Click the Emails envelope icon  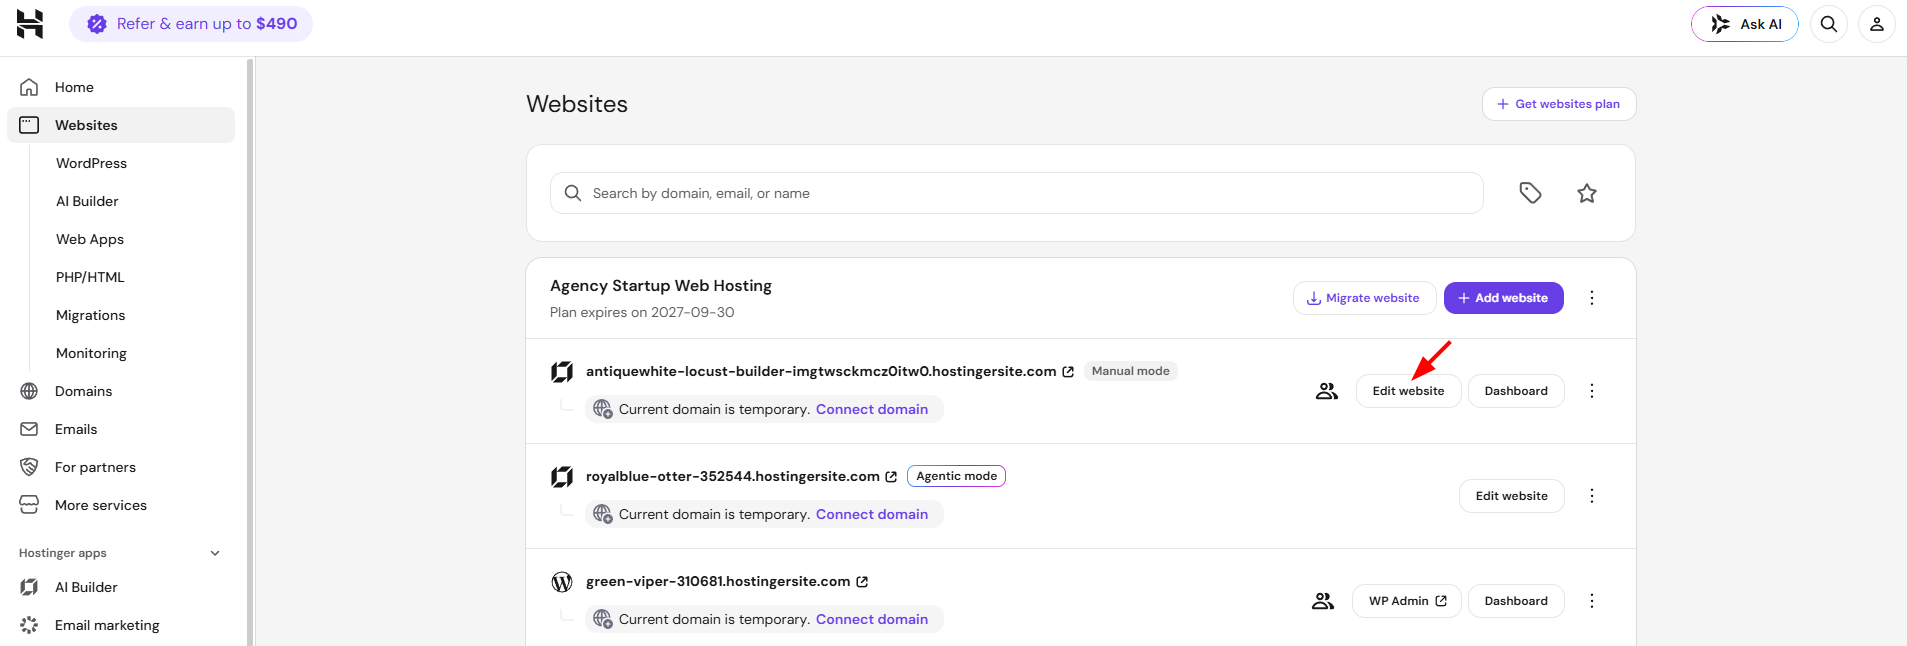click(29, 429)
